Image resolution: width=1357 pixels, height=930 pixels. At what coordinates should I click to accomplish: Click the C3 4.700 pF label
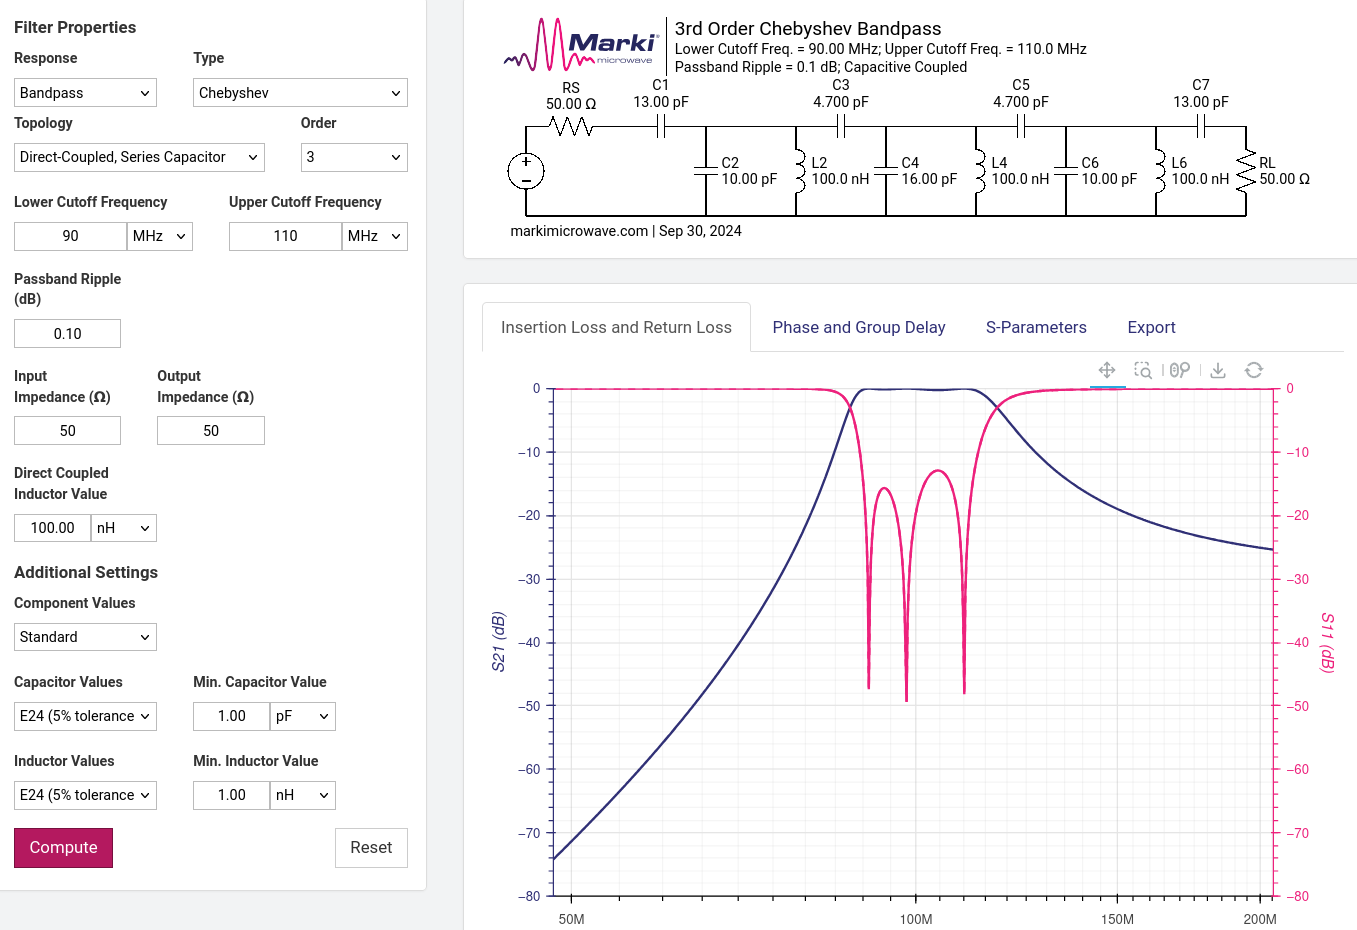point(841,94)
